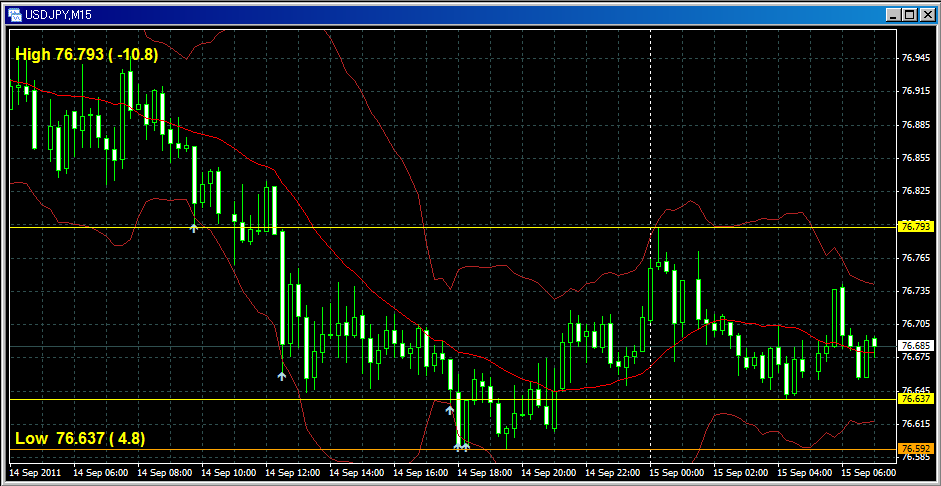Minimize the USDJPY chart window
Viewport: 941px width, 486px height.
click(892, 13)
